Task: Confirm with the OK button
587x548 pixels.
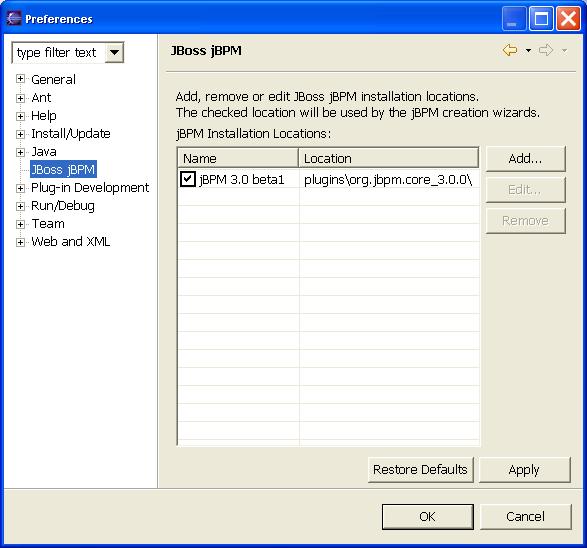Action: click(428, 517)
